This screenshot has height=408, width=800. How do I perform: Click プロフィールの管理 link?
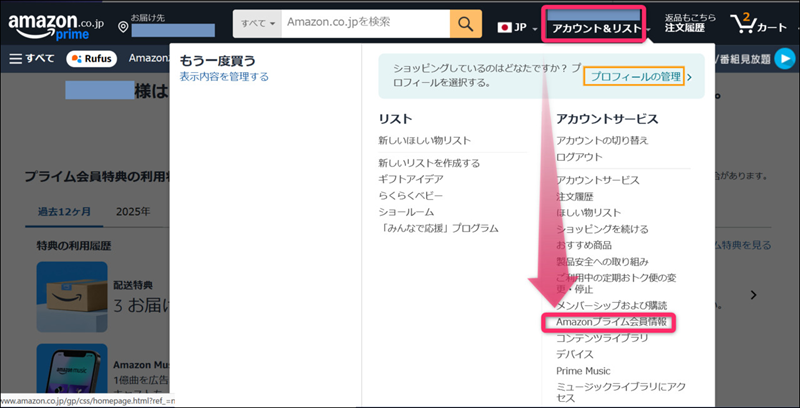635,77
